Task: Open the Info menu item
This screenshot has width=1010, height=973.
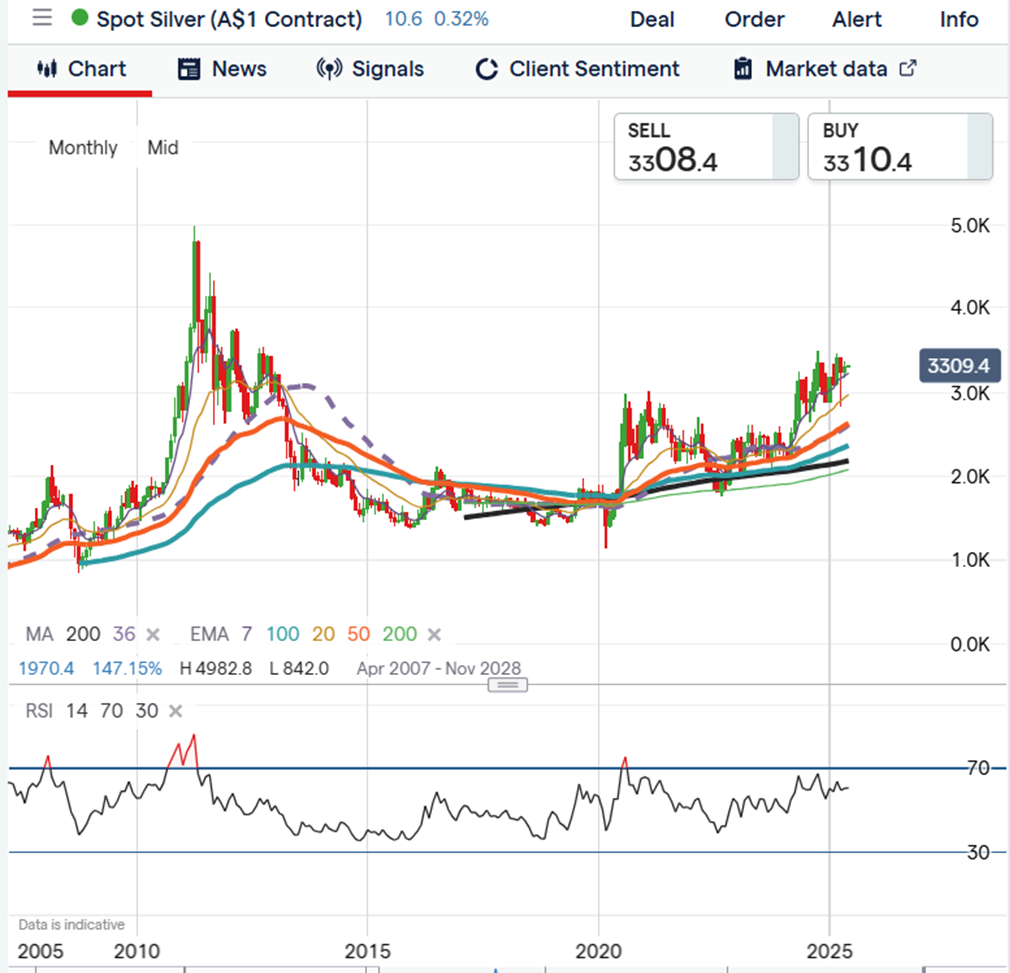Action: (958, 19)
